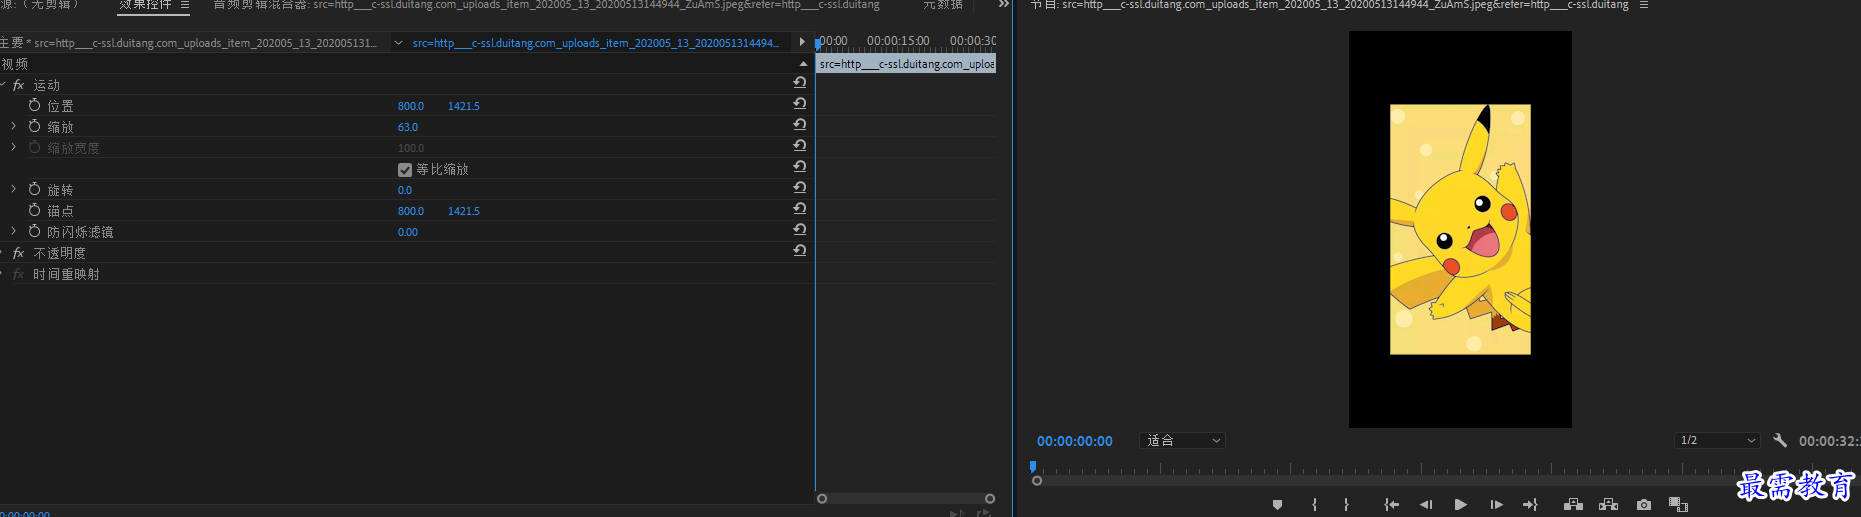Toggle animation stopwatch for 防闪烁滤镜
Viewport: 1861px width, 517px height.
(35, 231)
